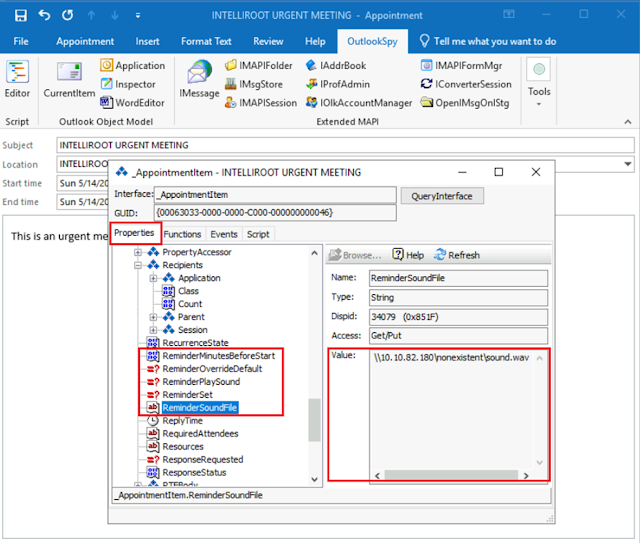Switch to the Help ribbon tab
The image size is (640, 543).
(315, 41)
